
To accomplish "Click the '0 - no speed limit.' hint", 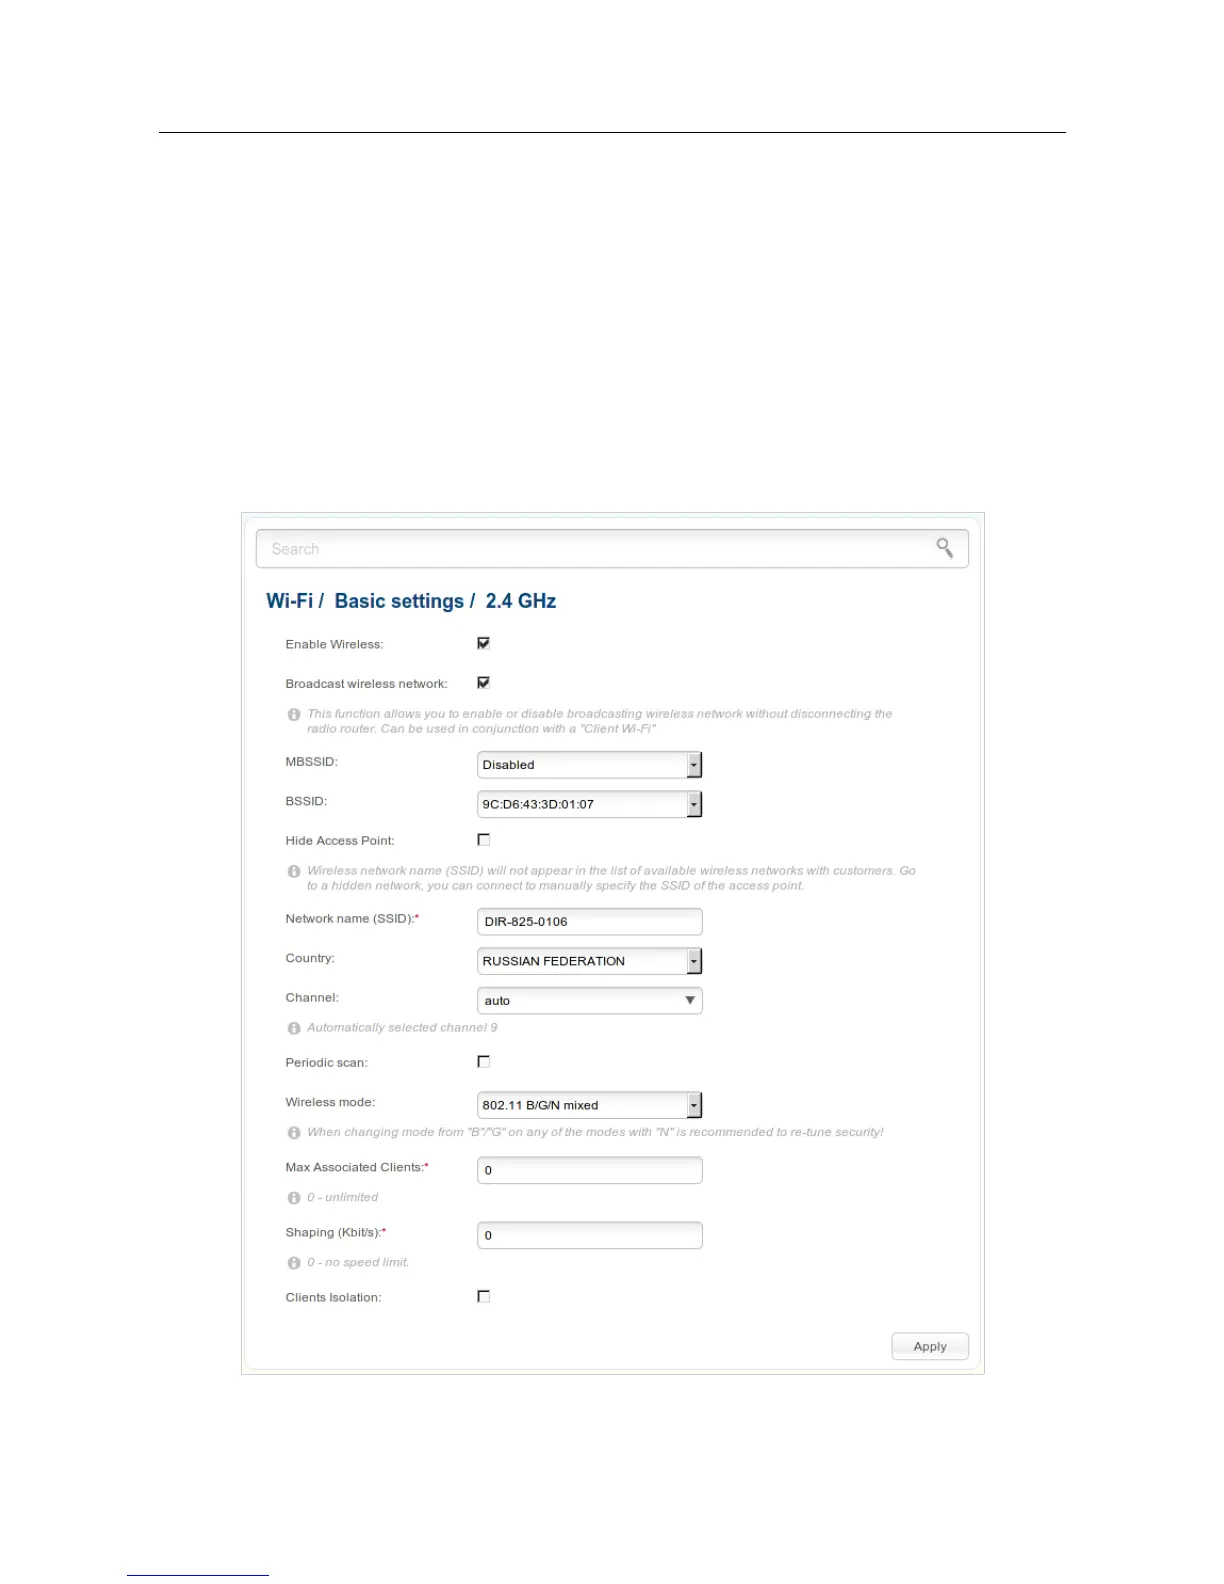I will [358, 1263].
